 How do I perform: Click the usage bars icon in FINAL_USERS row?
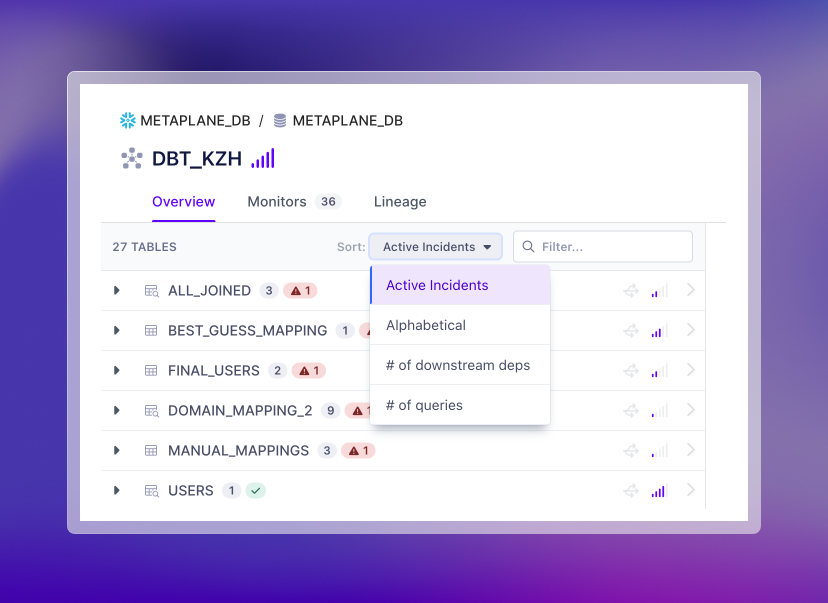[x=660, y=371]
